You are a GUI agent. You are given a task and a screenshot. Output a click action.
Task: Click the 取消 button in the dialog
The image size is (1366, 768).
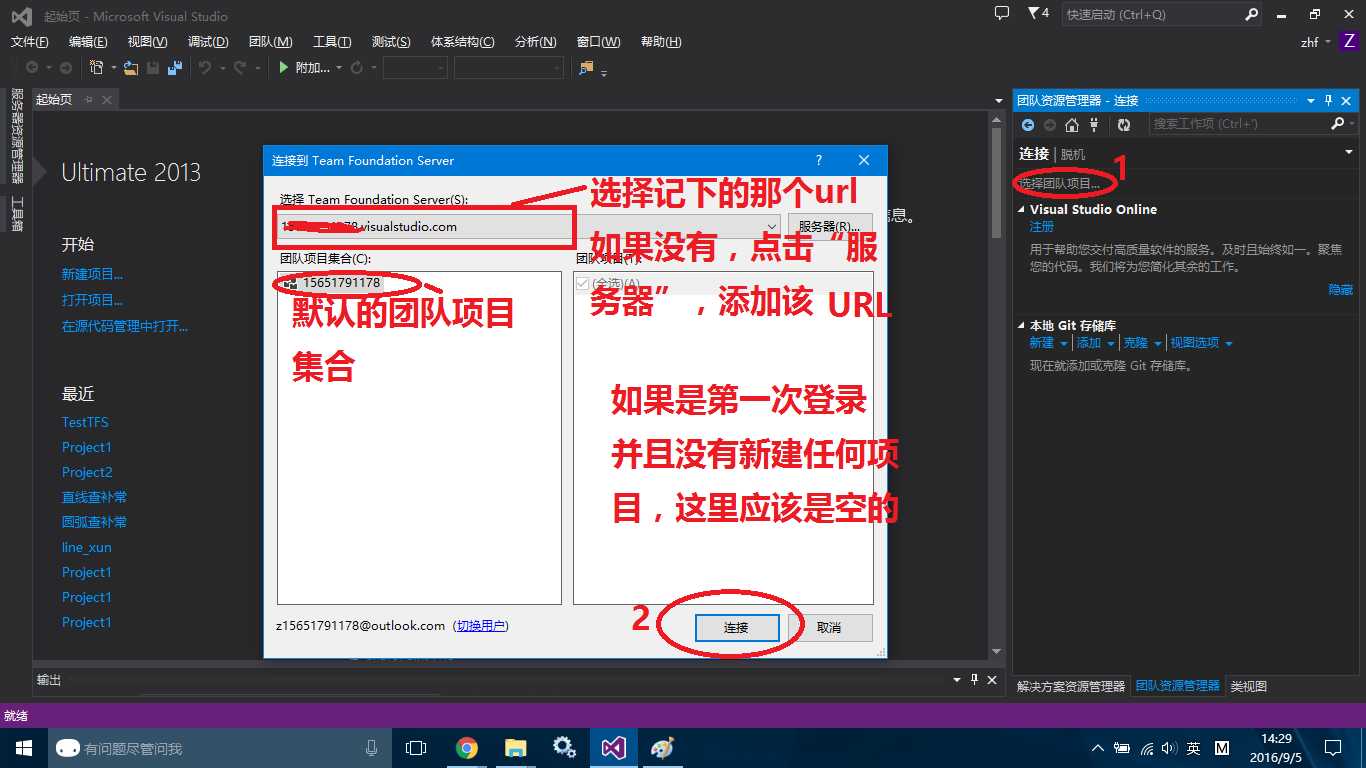(829, 627)
